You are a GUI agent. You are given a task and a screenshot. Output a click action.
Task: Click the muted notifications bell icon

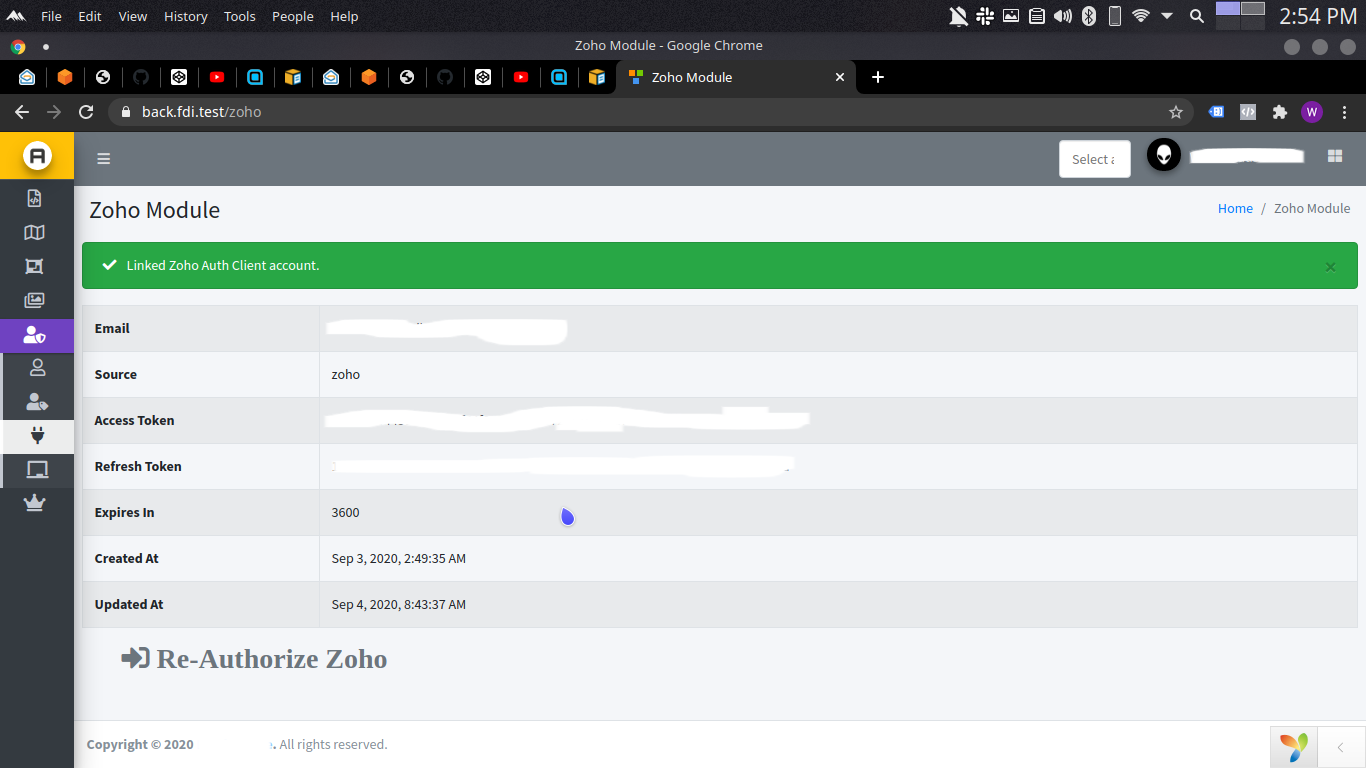(958, 16)
